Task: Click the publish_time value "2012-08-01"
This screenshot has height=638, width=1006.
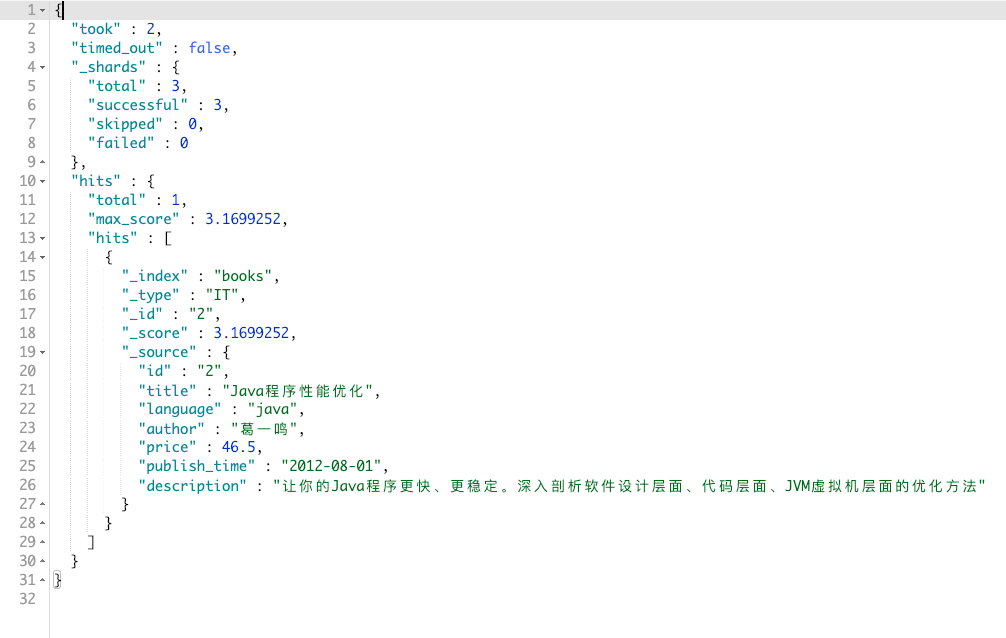Action: (331, 466)
